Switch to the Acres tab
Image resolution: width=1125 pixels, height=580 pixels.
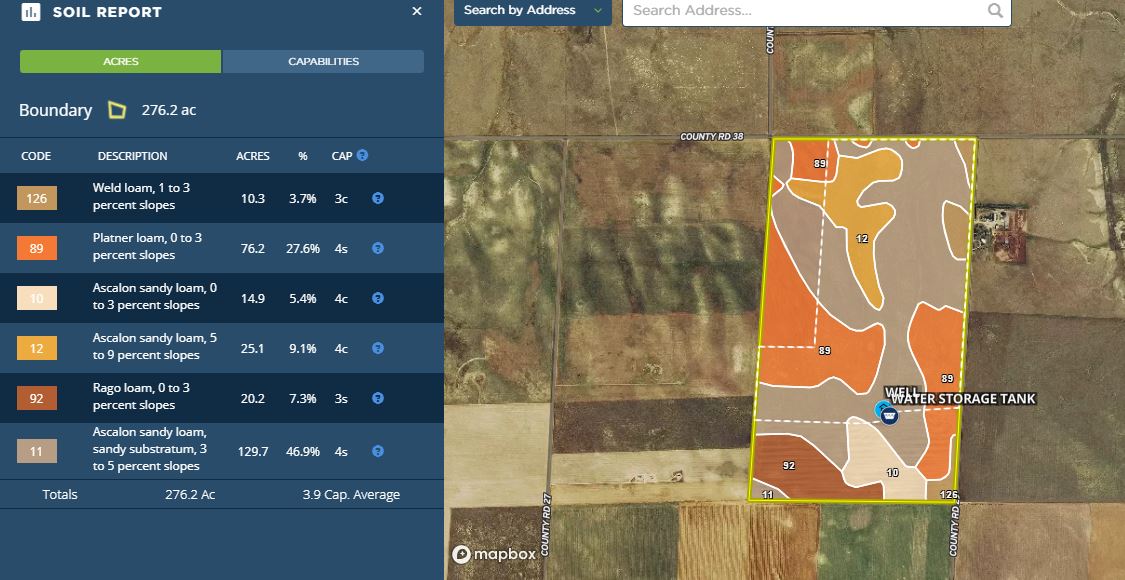[120, 61]
